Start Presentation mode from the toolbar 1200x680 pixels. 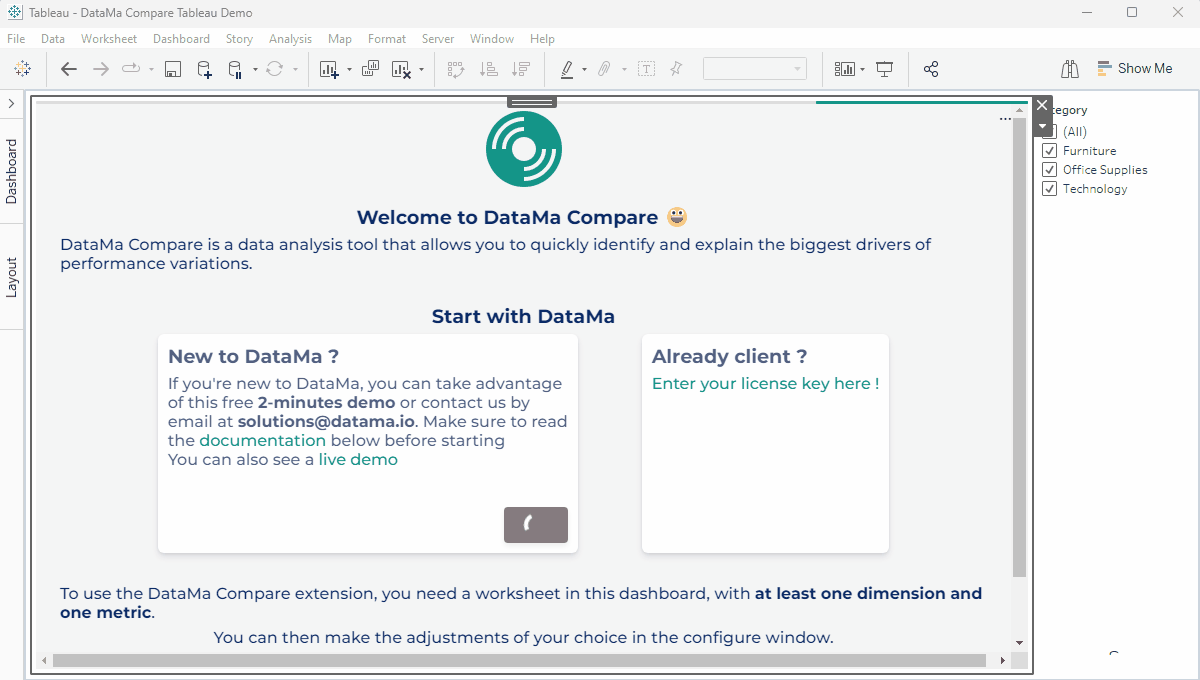click(x=884, y=69)
